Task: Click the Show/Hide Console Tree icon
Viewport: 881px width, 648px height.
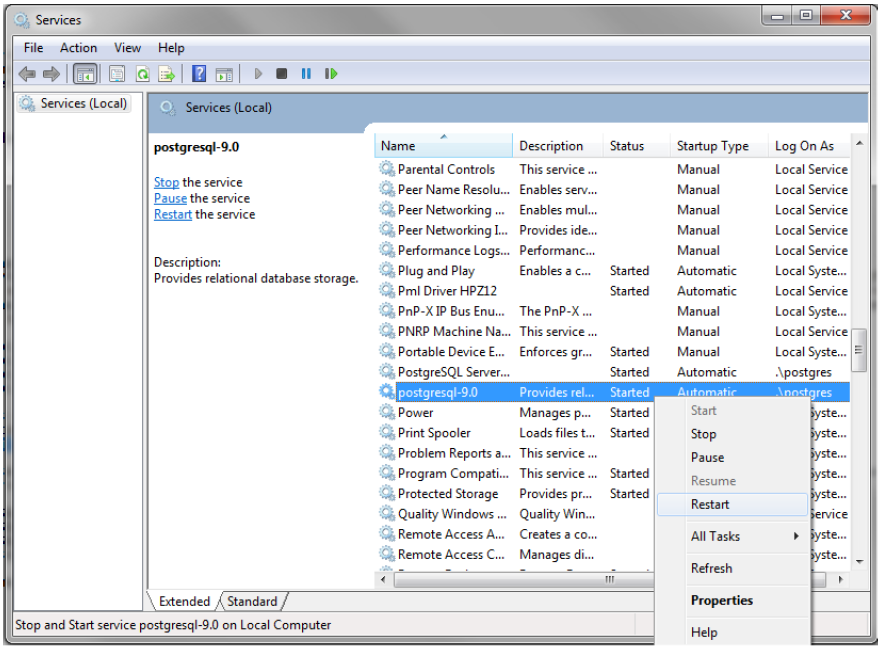Action: pyautogui.click(x=85, y=74)
